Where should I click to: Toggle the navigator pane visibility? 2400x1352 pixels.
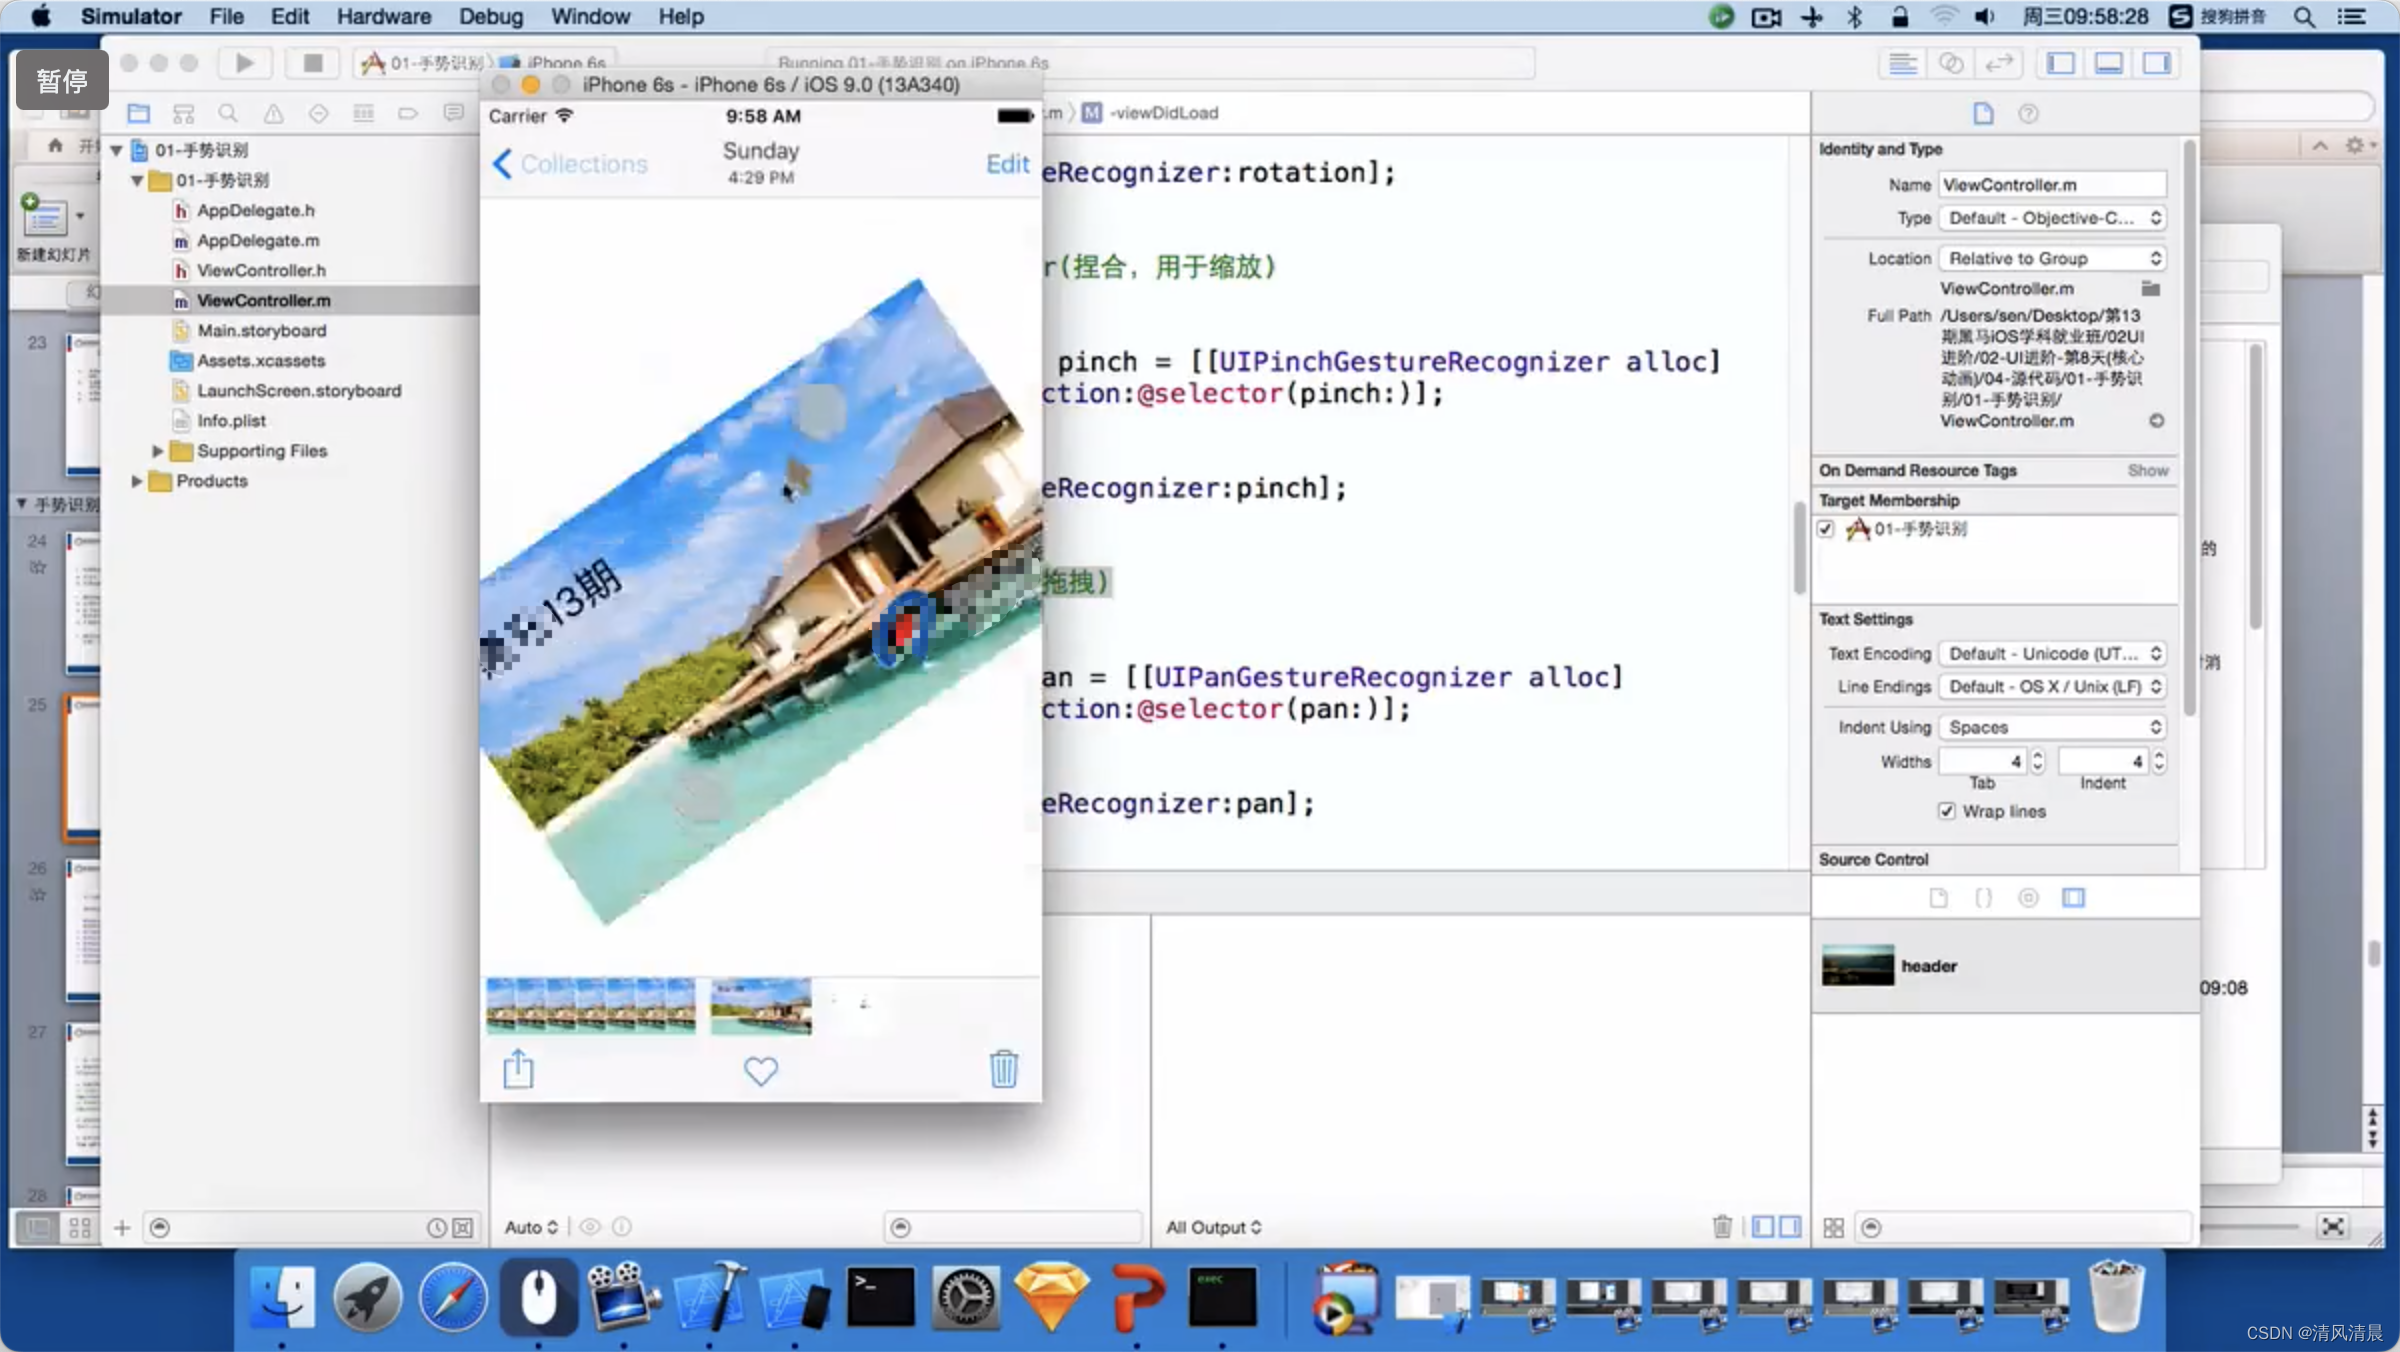pyautogui.click(x=2060, y=63)
